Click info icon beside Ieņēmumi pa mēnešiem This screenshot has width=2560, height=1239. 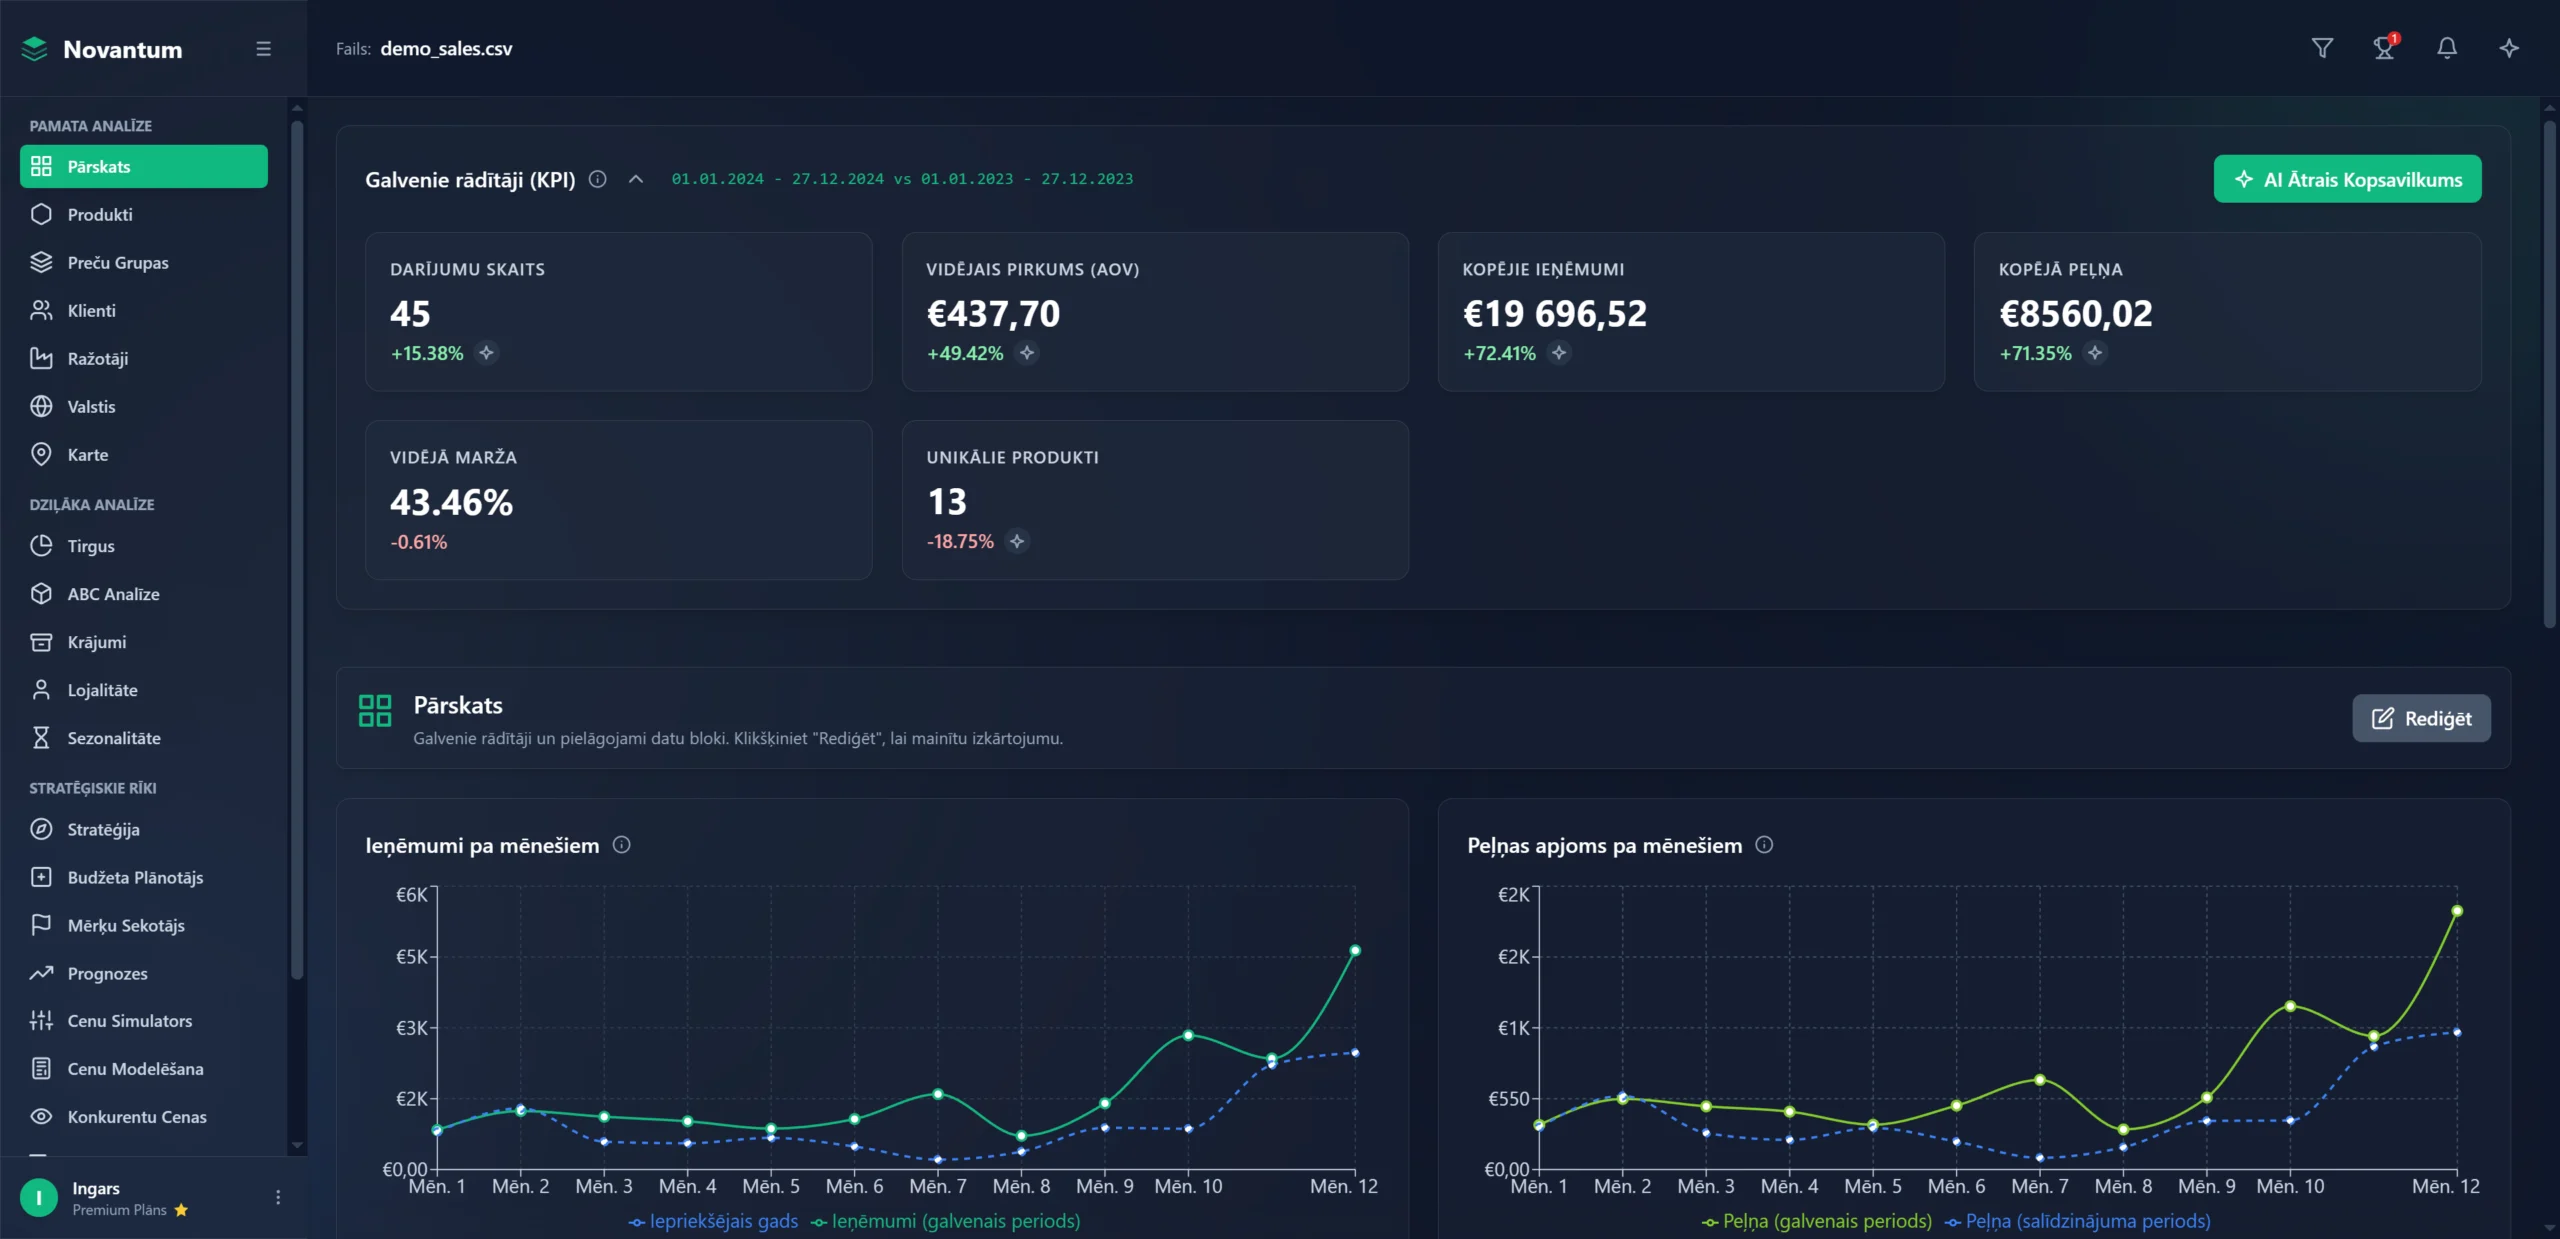coord(621,845)
